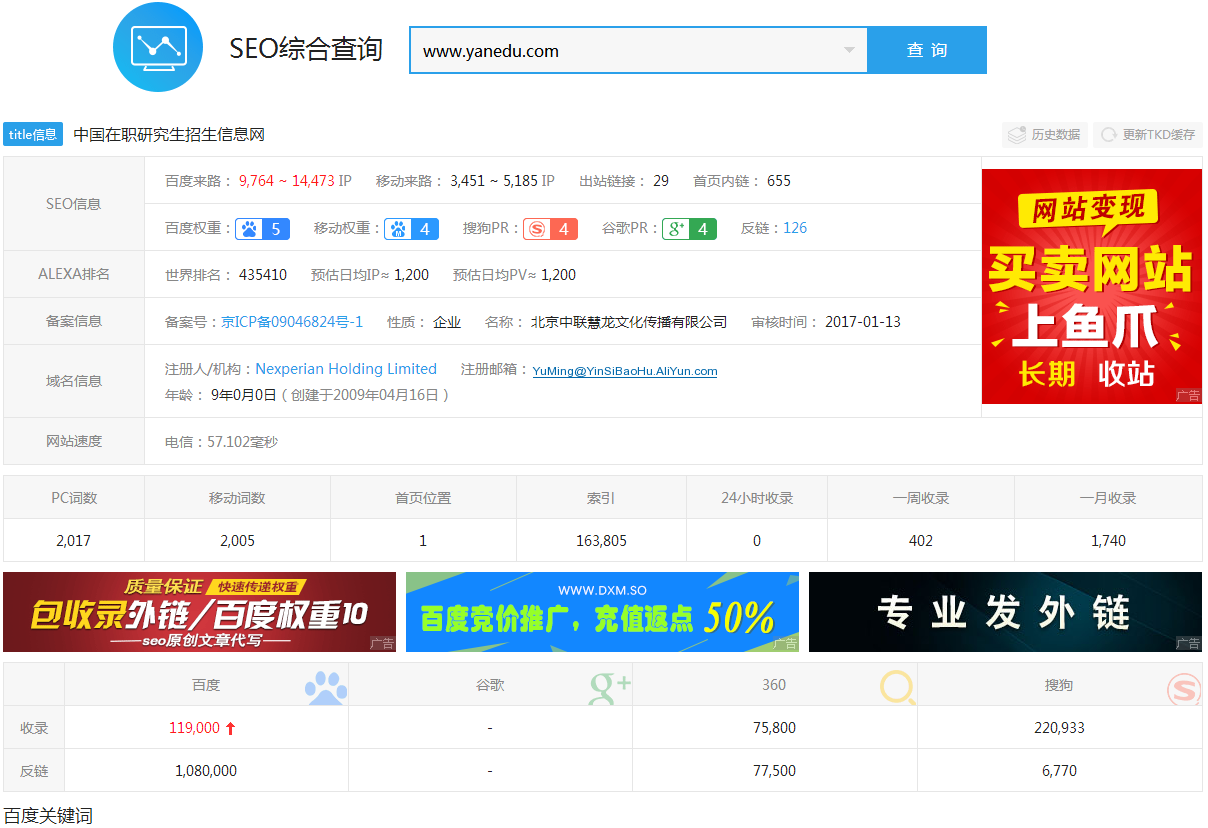Open 360 backlinks value 77,500

774,771
